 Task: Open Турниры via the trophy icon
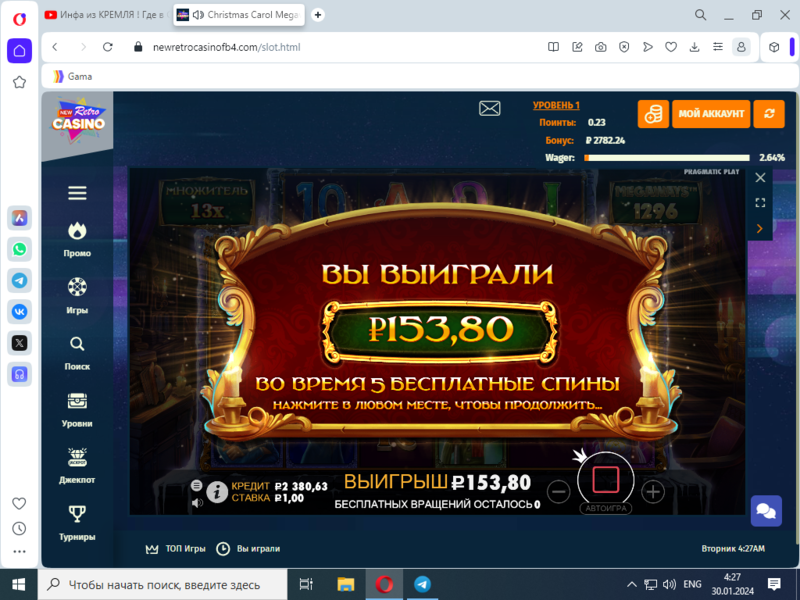77,514
